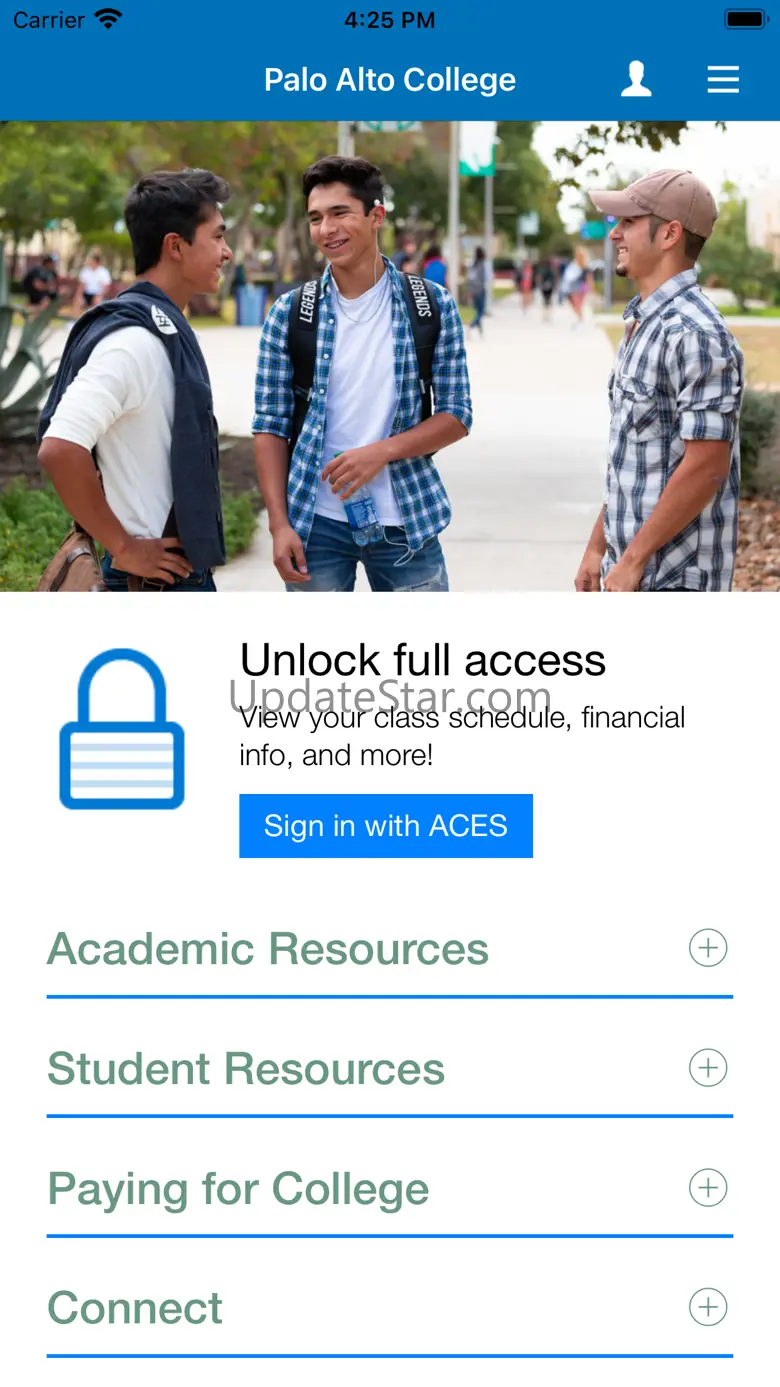Viewport: 780px width, 1387px height.
Task: Expand Academic Resources with plus icon
Action: [708, 948]
